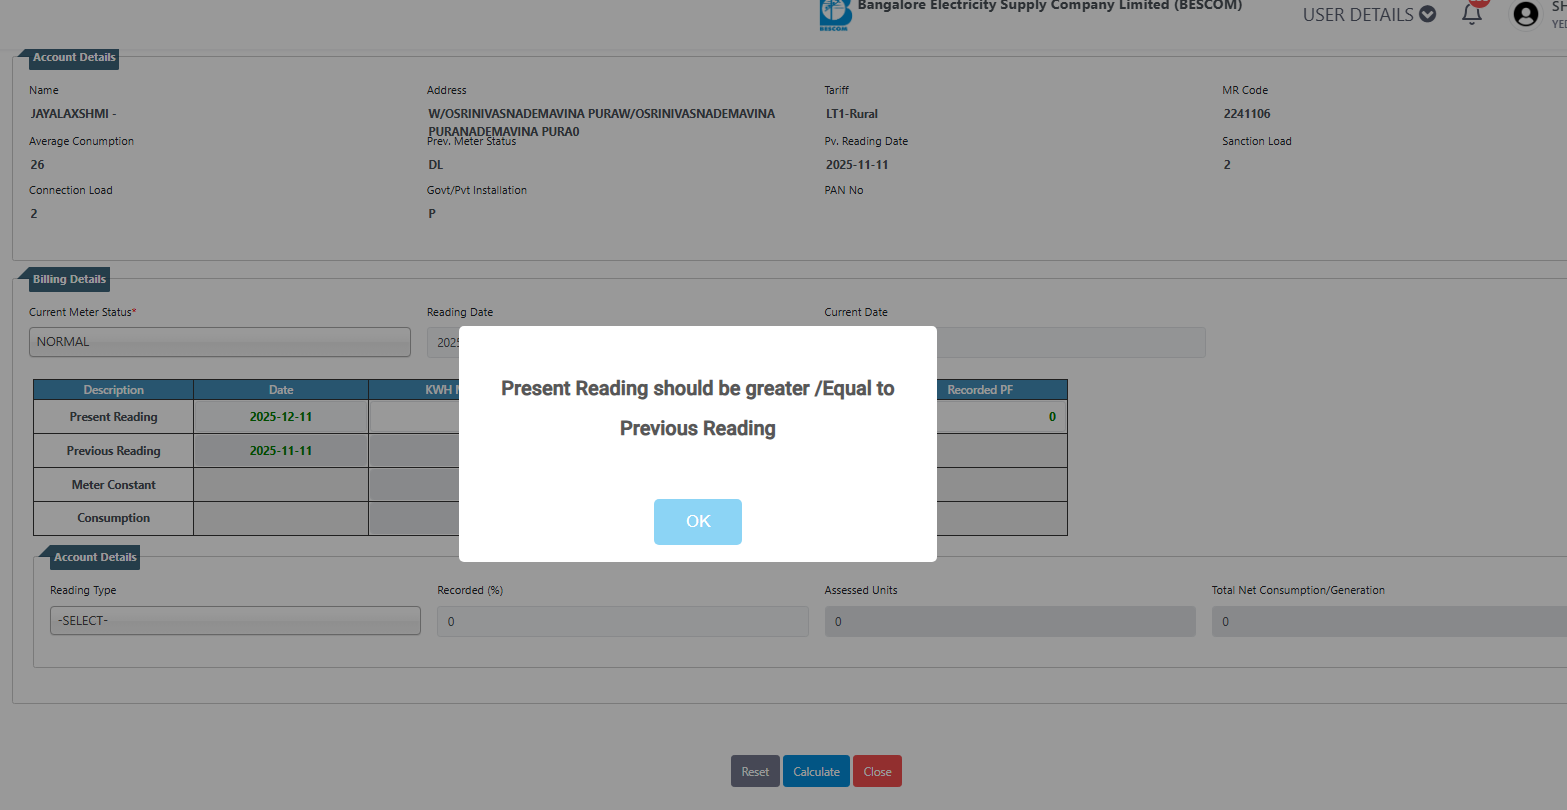Click the Govt/Pvt Installation value P
The width and height of the screenshot is (1567, 810).
(x=432, y=214)
